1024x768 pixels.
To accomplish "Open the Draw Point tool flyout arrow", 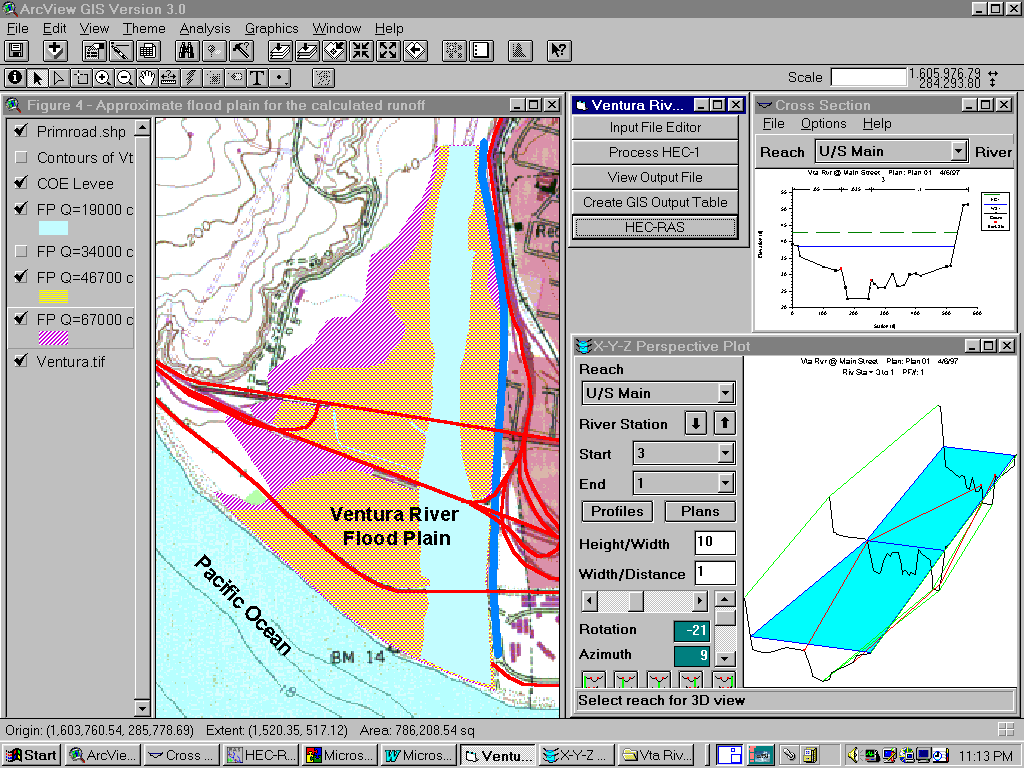I will (x=287, y=84).
